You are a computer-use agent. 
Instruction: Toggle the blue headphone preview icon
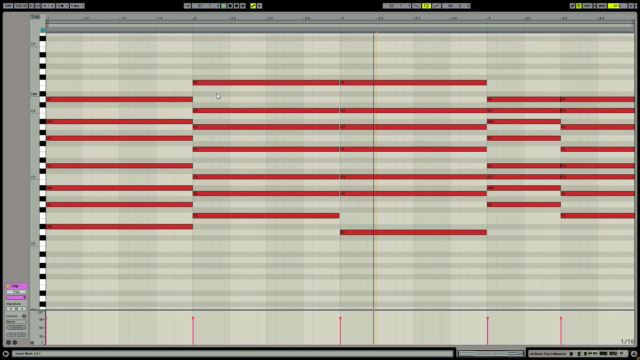[x=42, y=30]
